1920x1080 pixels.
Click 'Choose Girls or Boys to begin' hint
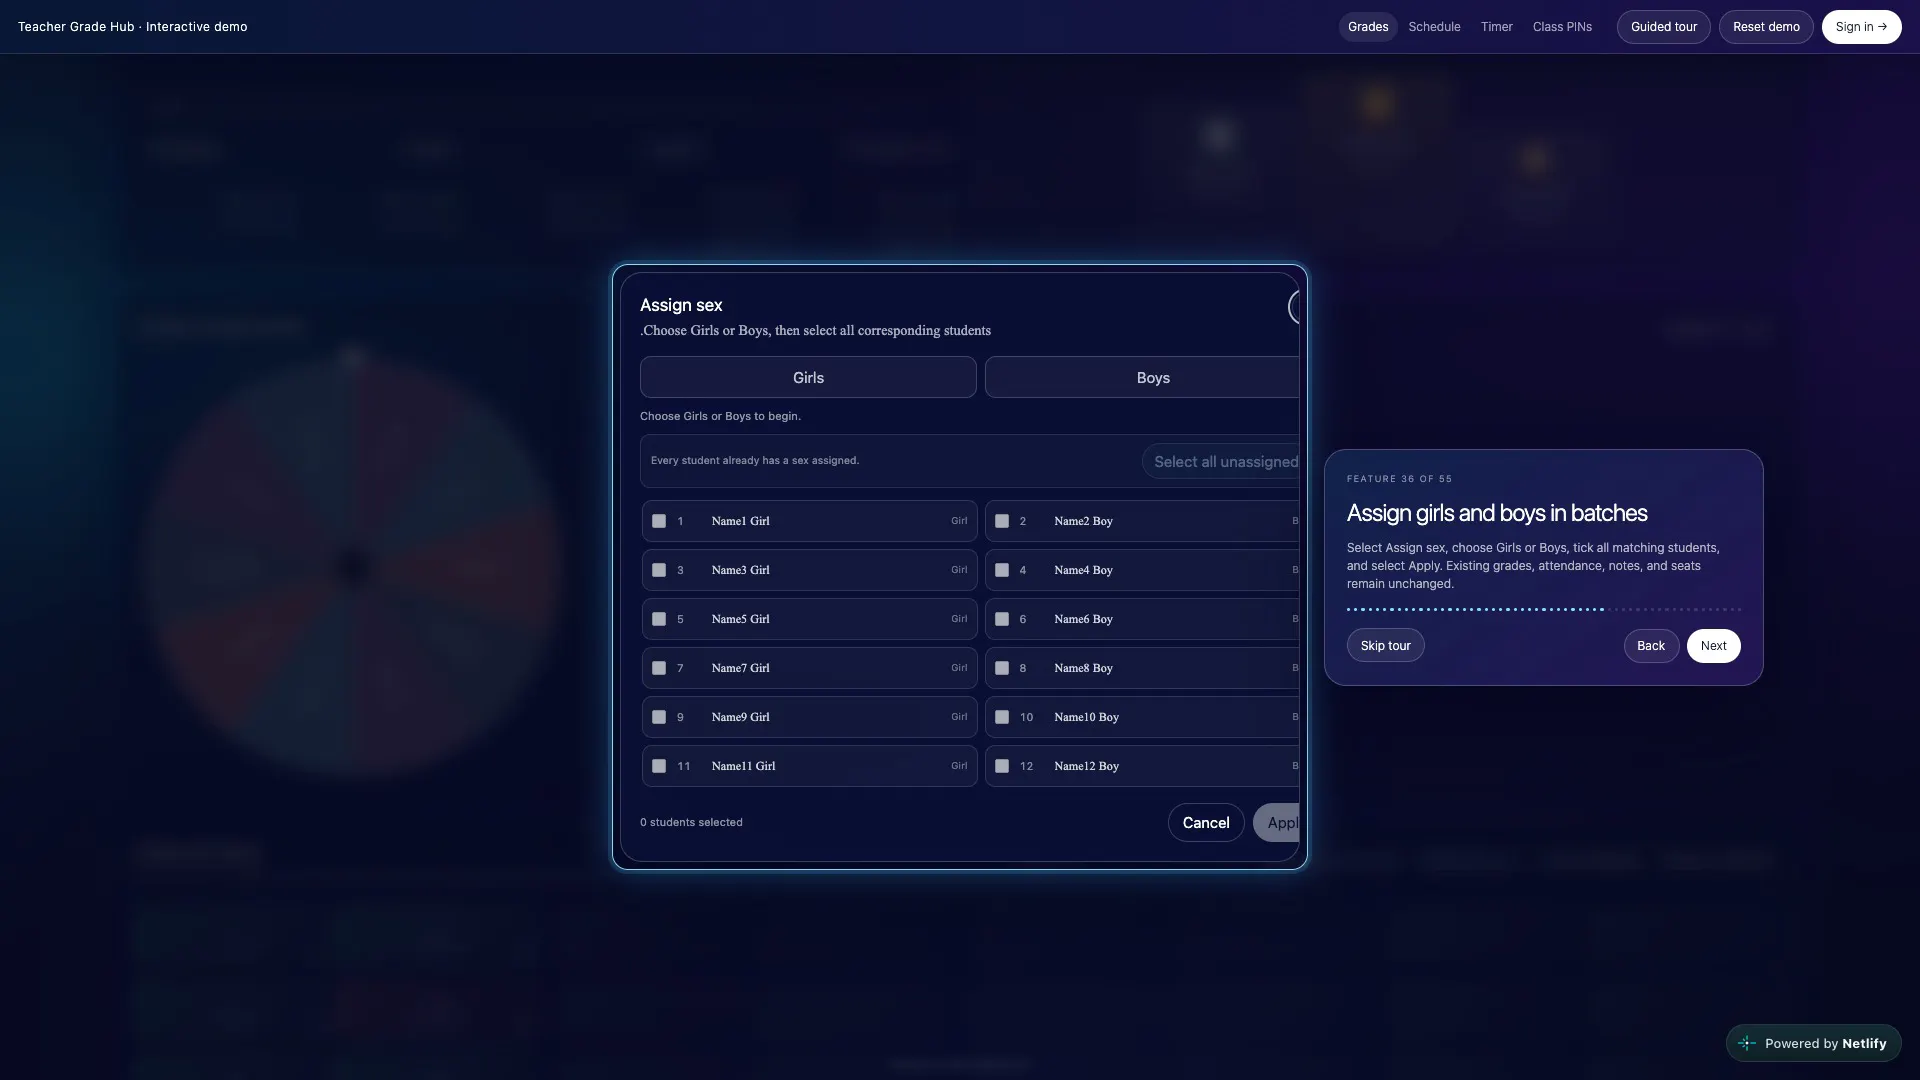click(x=720, y=416)
